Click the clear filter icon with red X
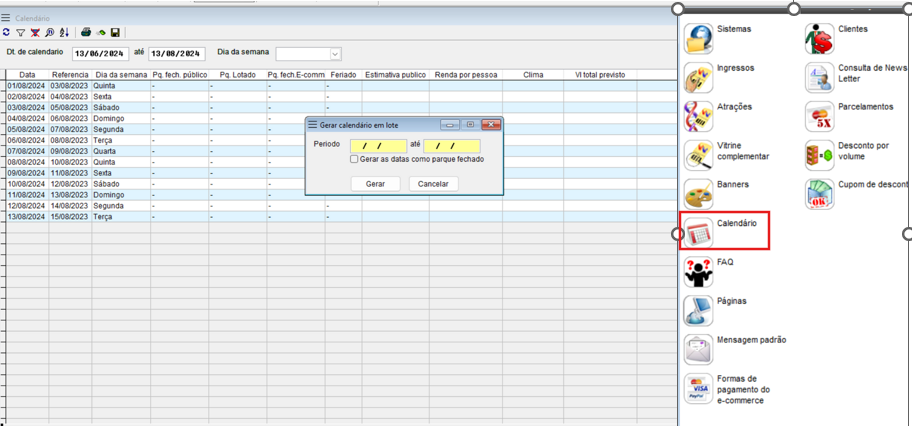This screenshot has height=426, width=912. pyautogui.click(x=35, y=33)
